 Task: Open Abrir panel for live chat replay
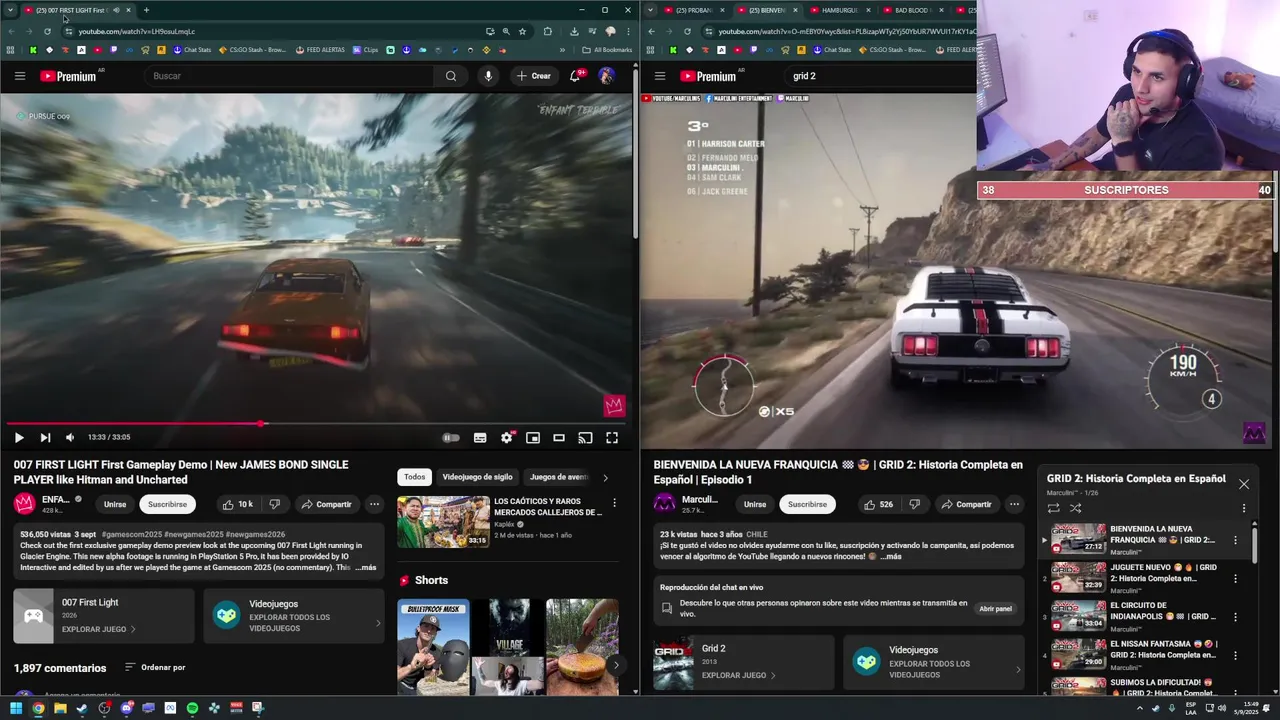pyautogui.click(x=995, y=608)
